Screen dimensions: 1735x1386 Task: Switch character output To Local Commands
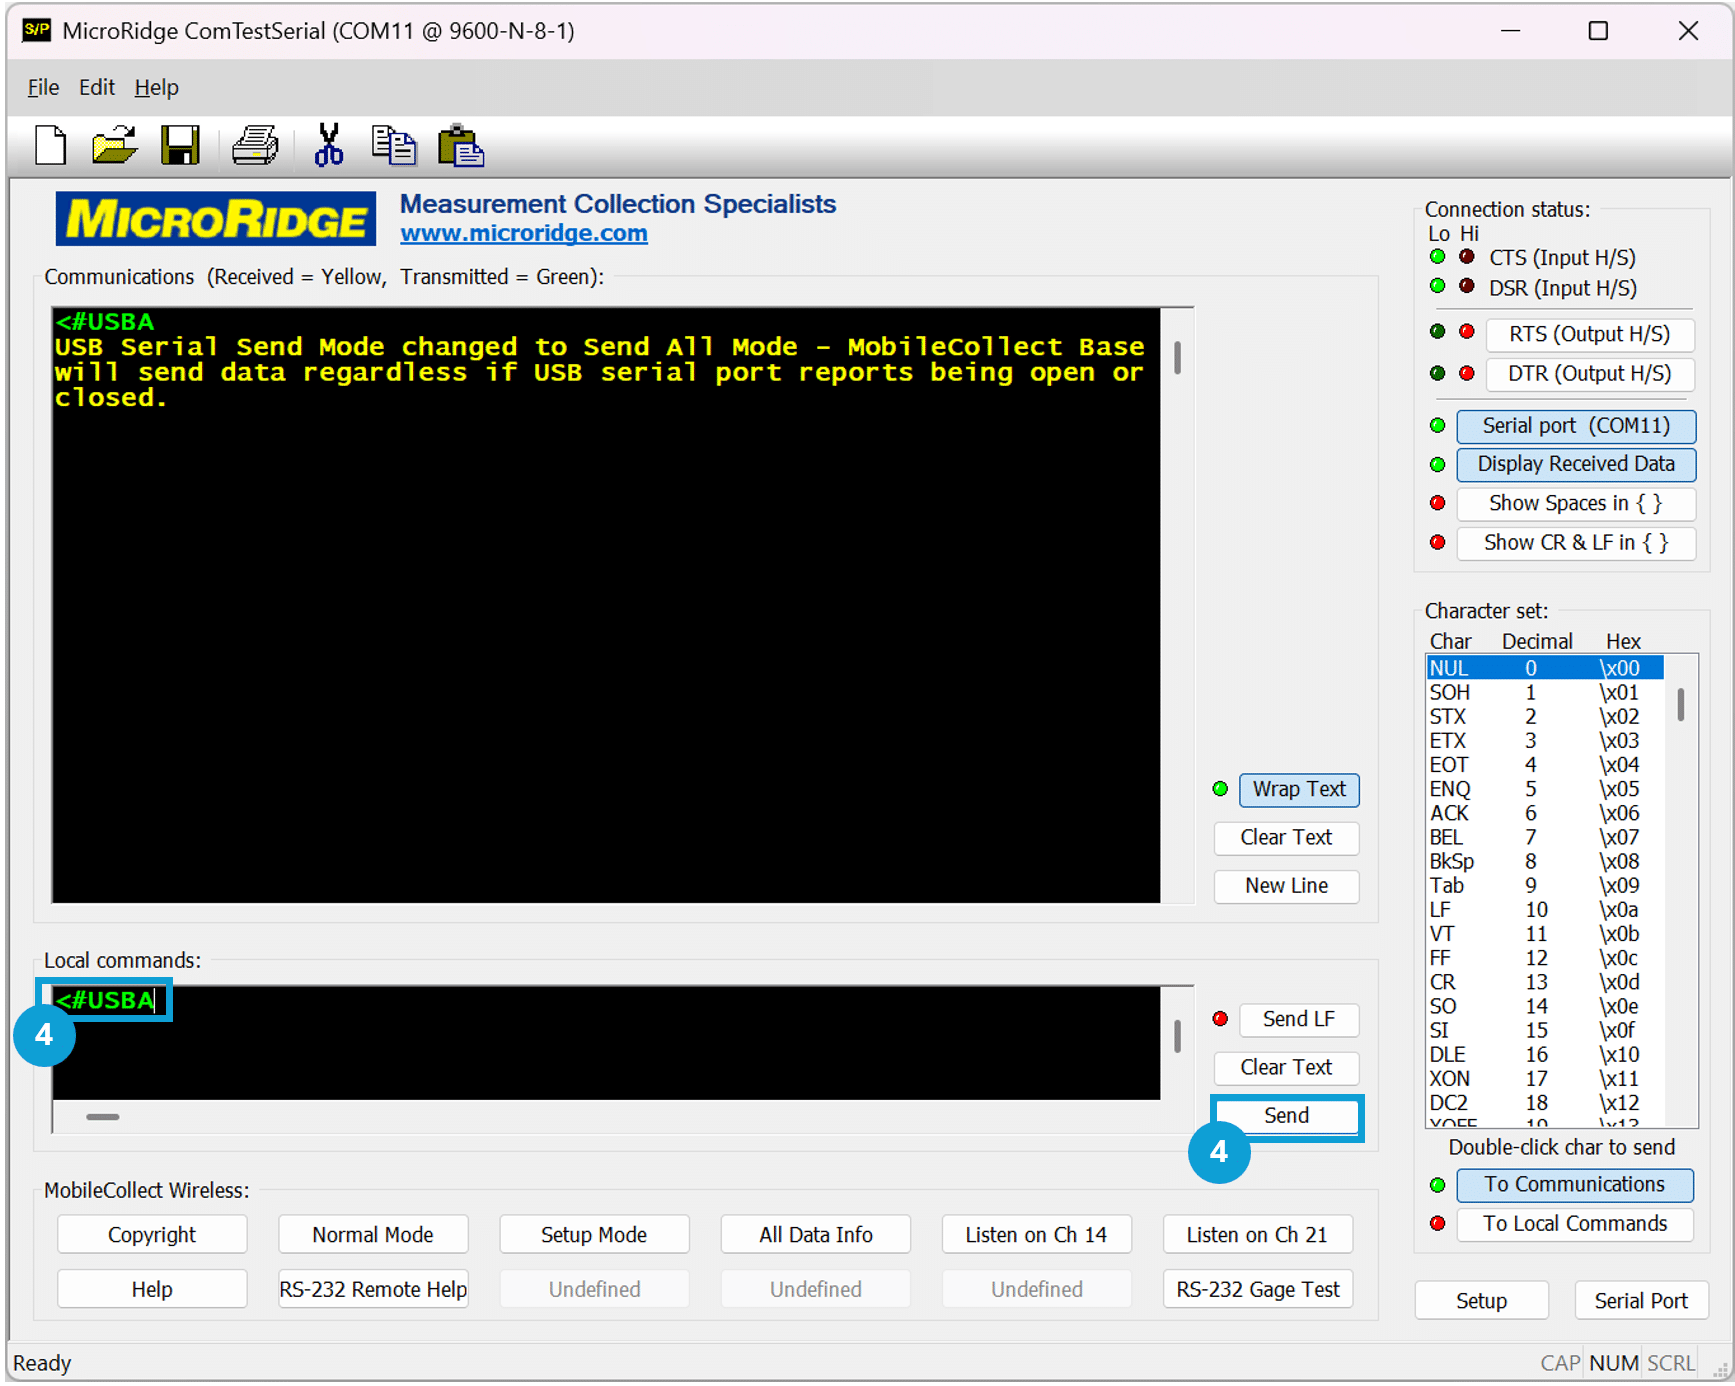1574,1224
